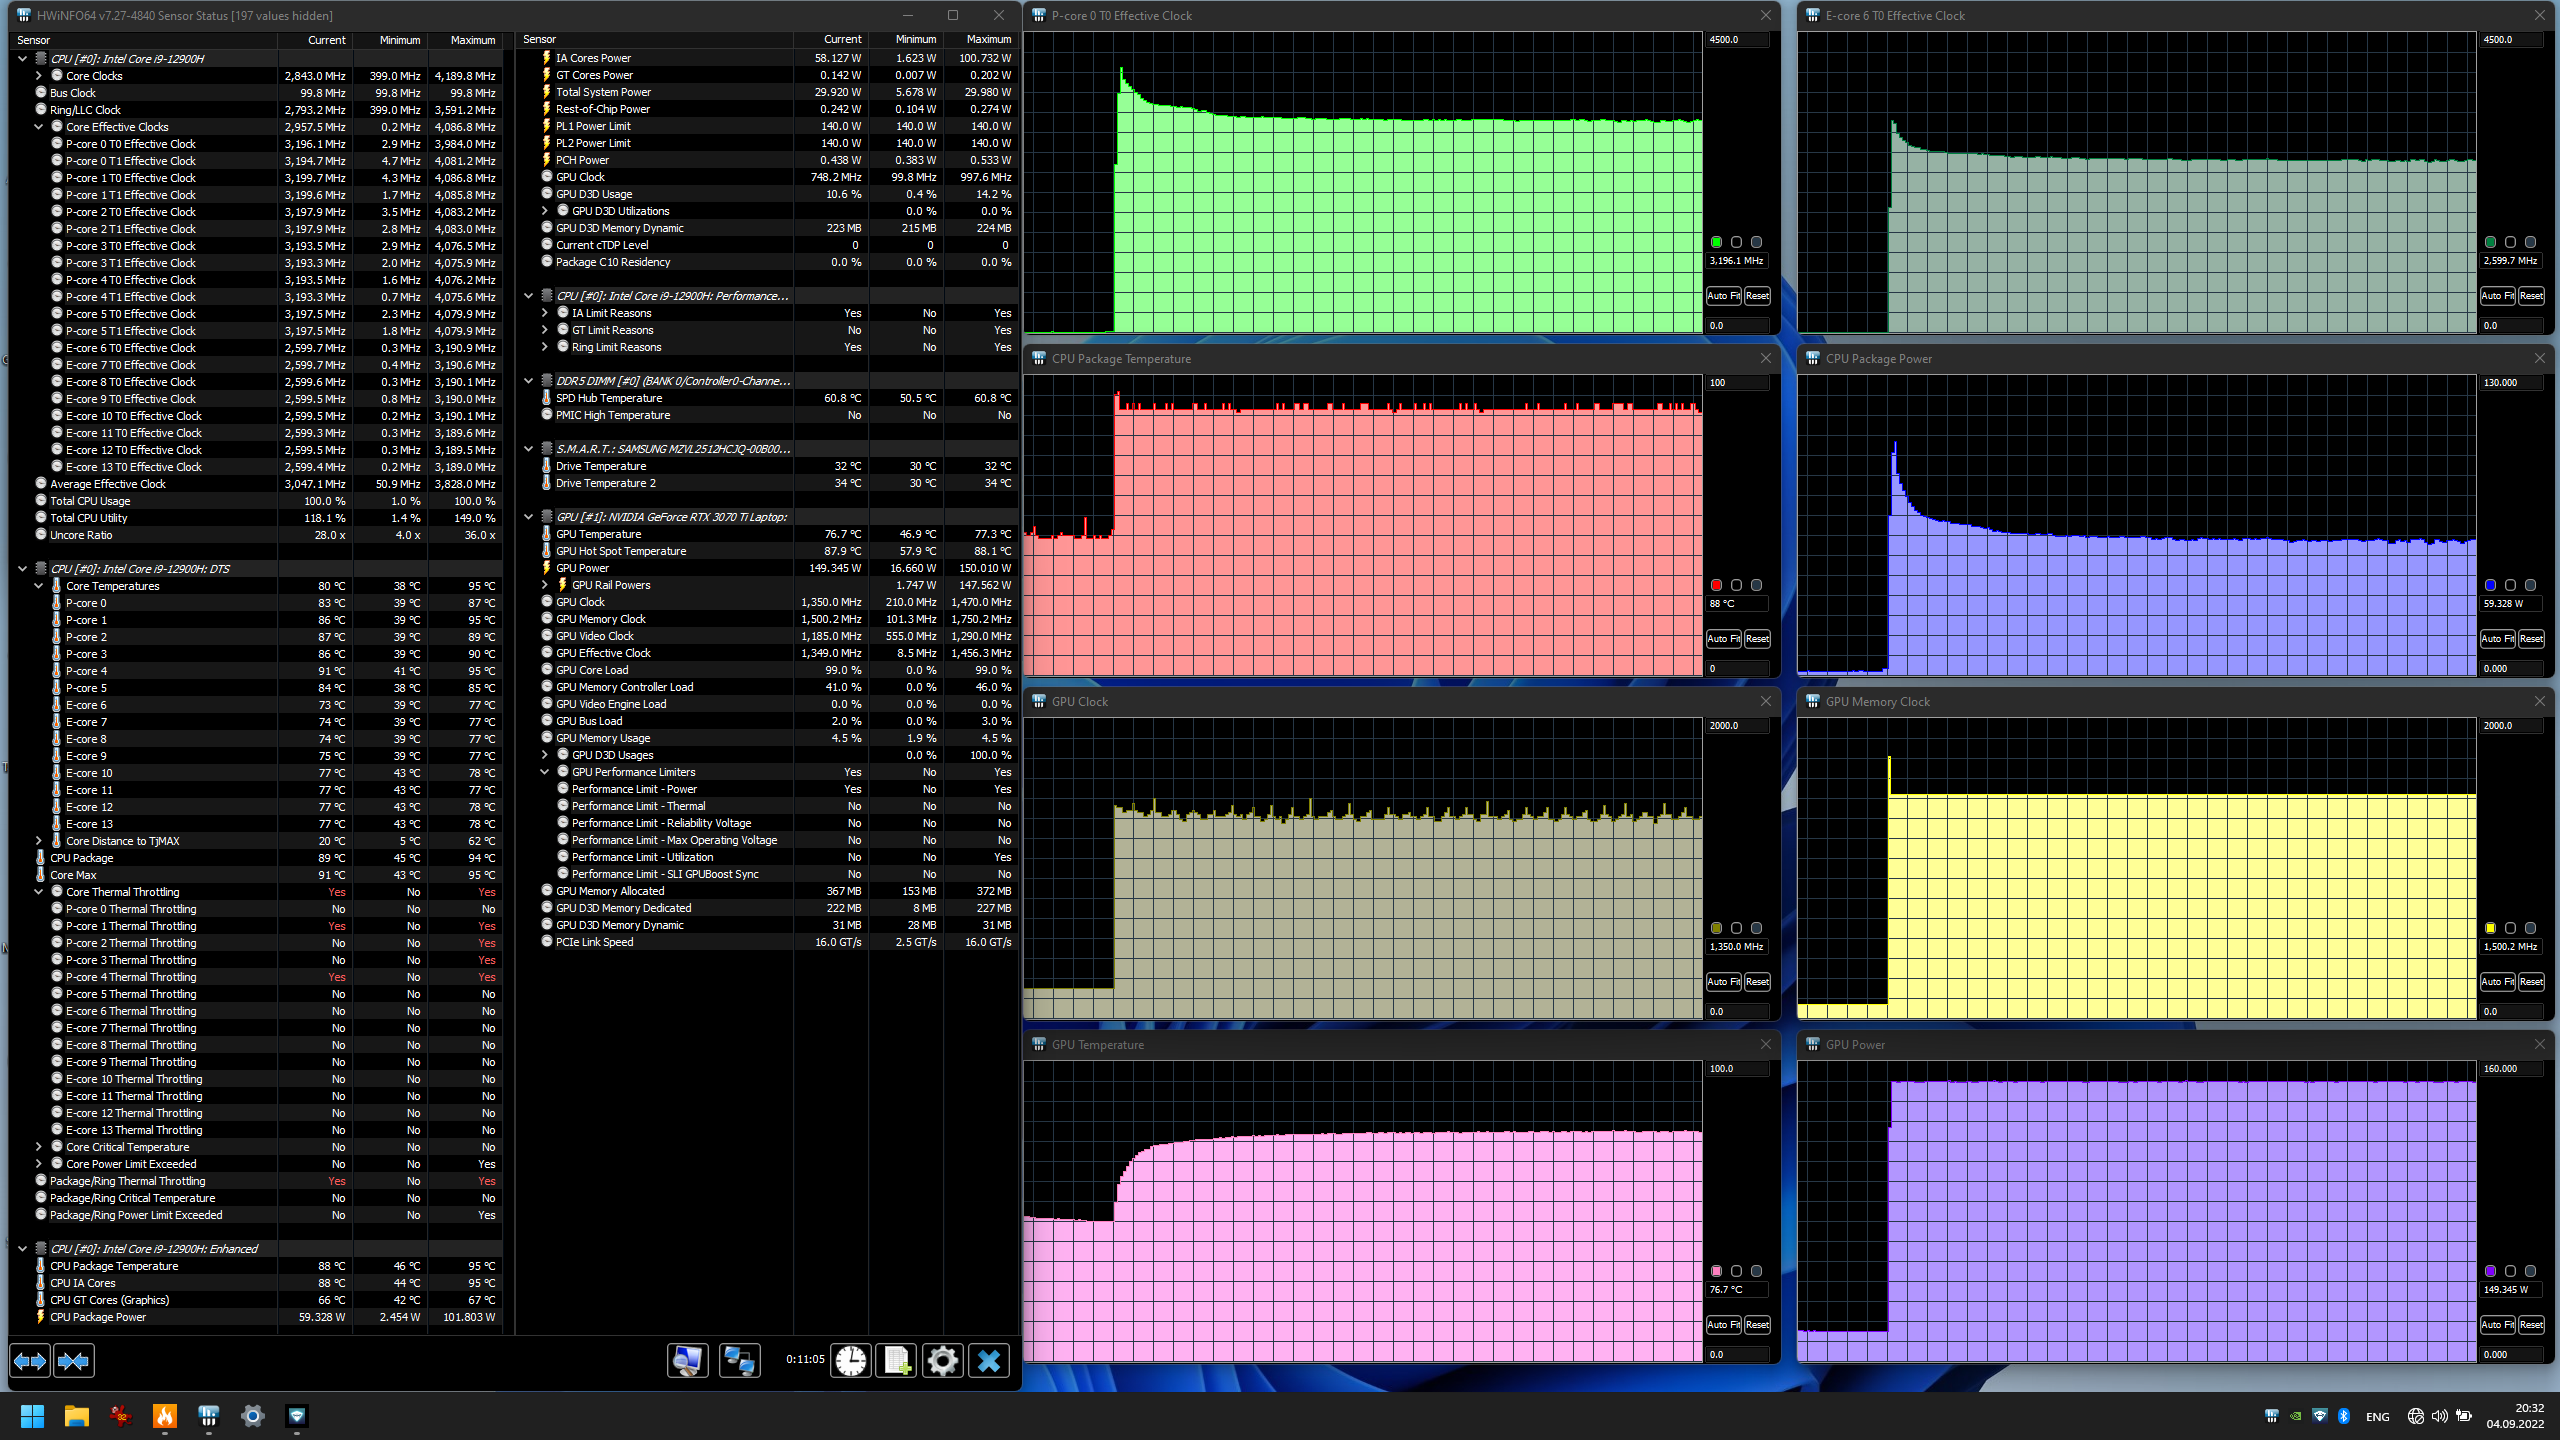Screen dimensions: 2560x1440
Task: Select the green graph-style radio in P-core 0 panel
Action: coord(1717,242)
